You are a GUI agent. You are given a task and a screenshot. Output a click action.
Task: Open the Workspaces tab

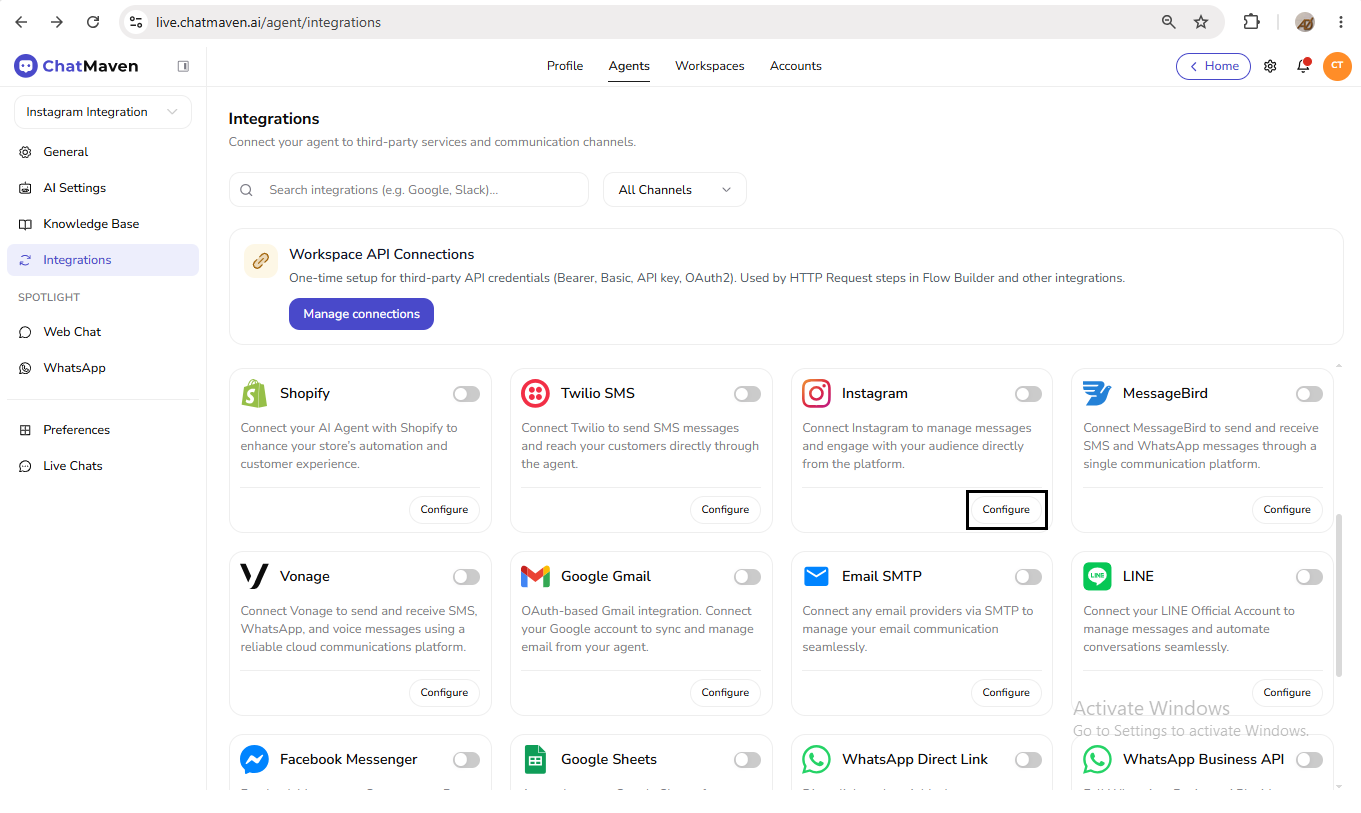[710, 66]
